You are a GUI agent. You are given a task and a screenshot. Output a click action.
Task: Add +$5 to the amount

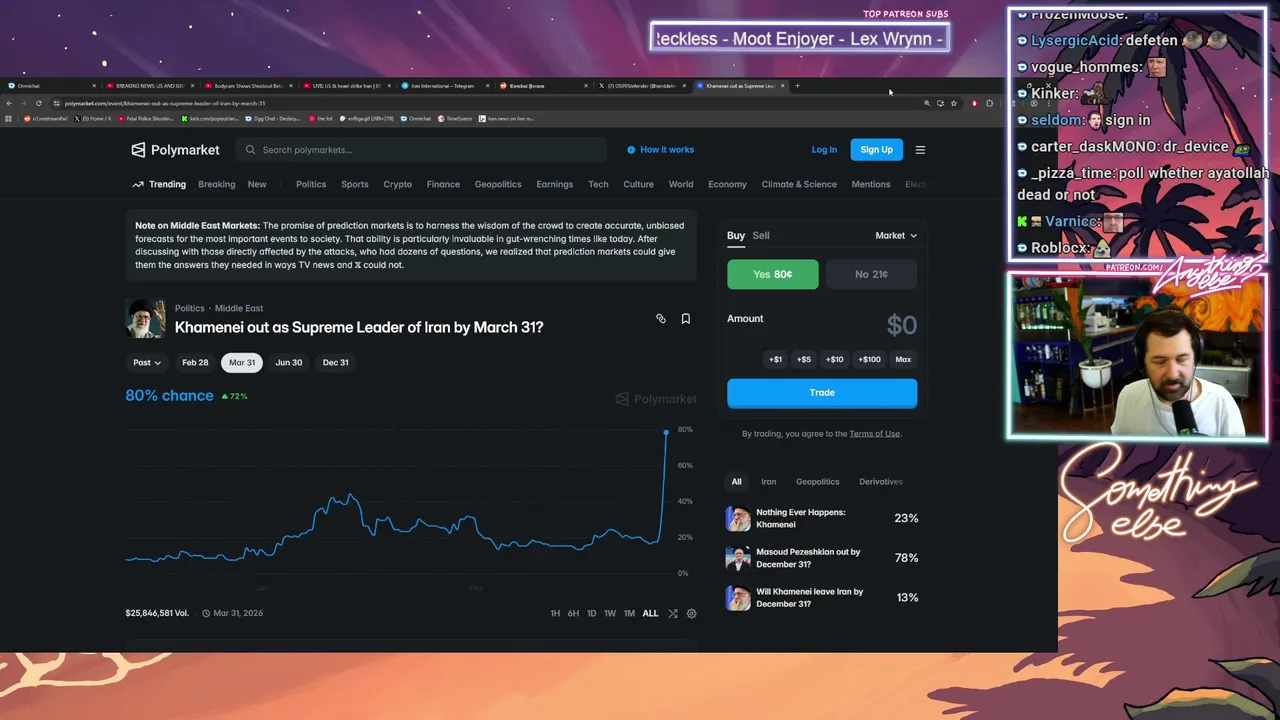(x=804, y=359)
